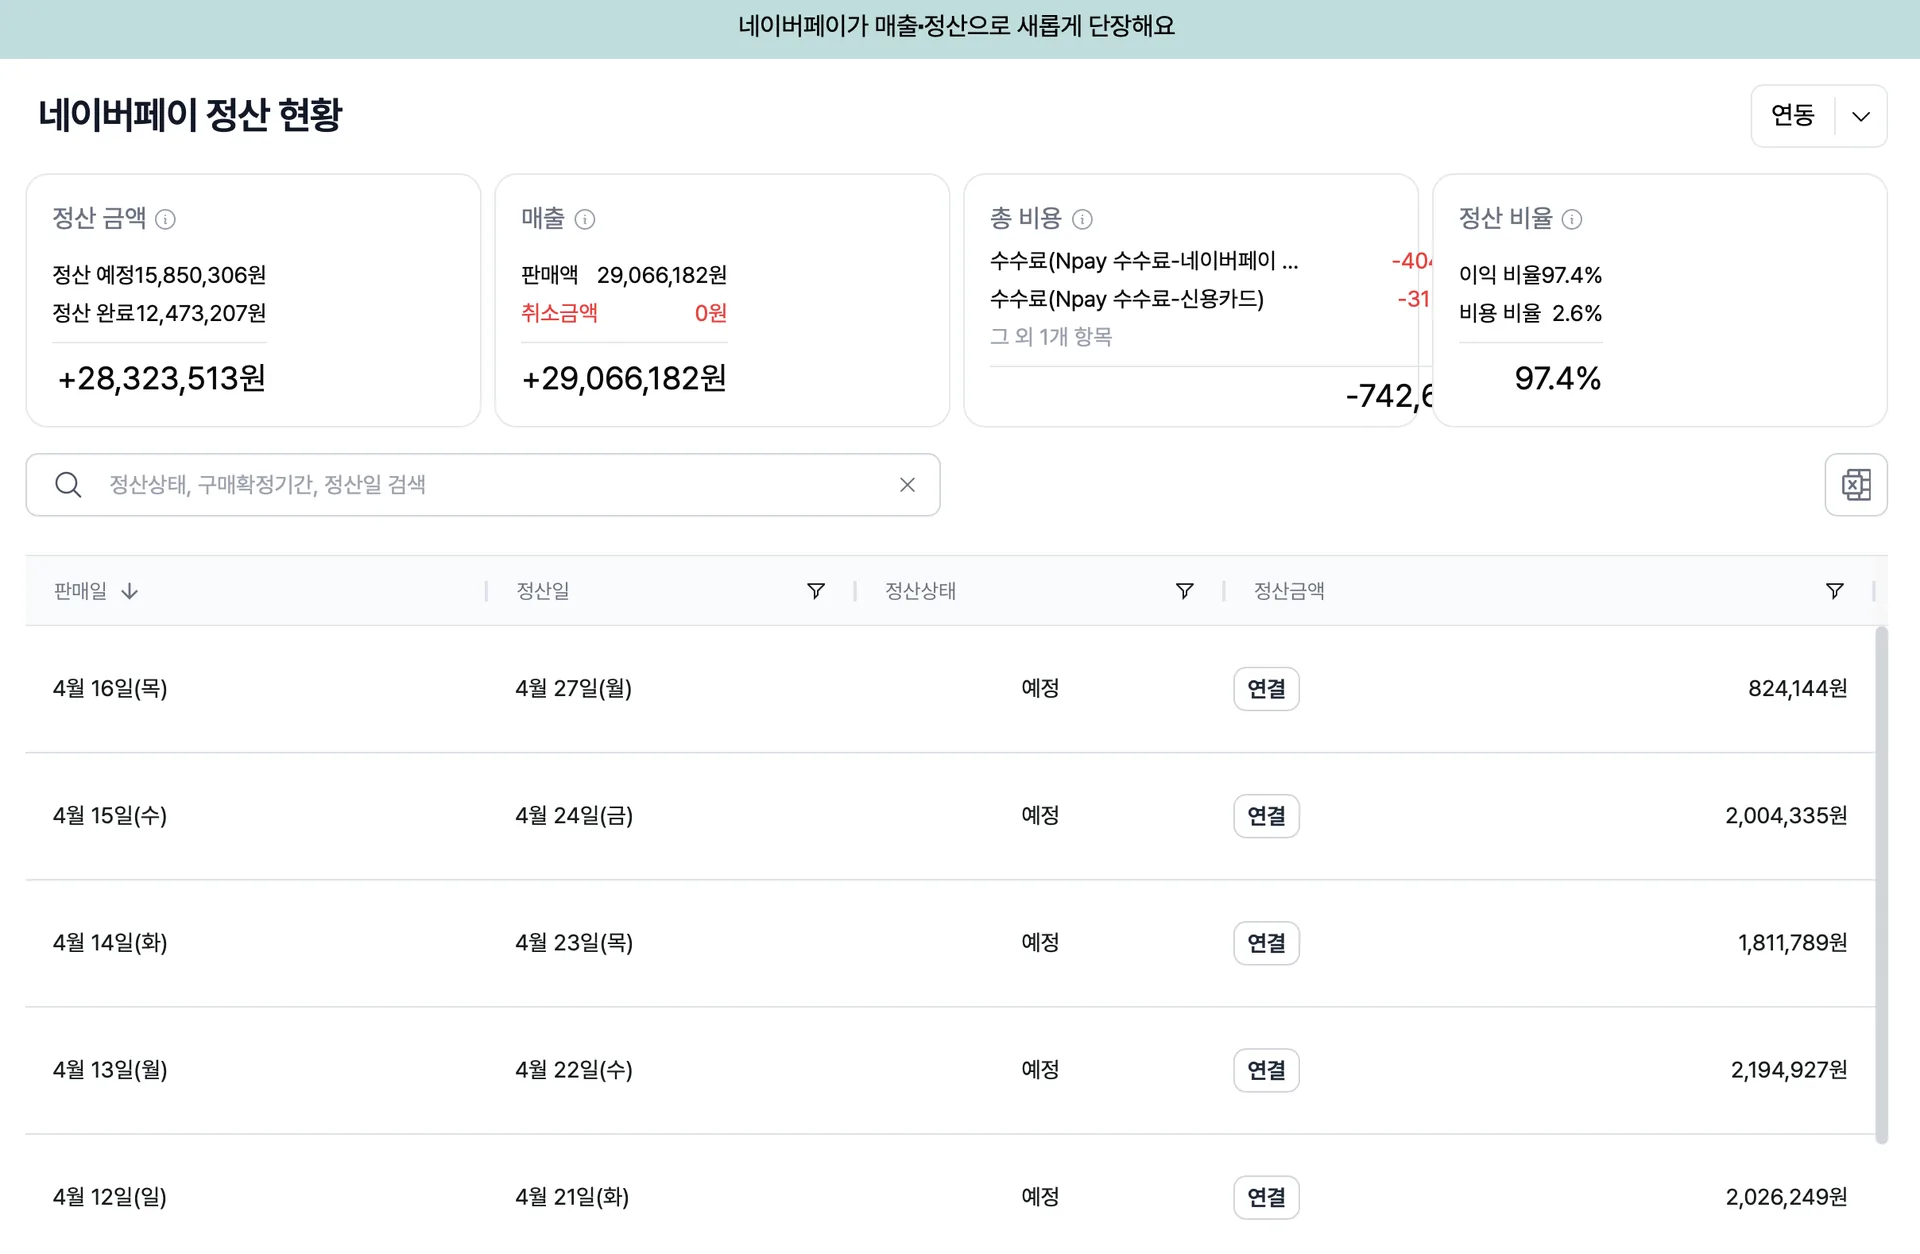Select the 4월 13일(월) sale date cell
The width and height of the screenshot is (1920, 1254).
pos(110,1069)
